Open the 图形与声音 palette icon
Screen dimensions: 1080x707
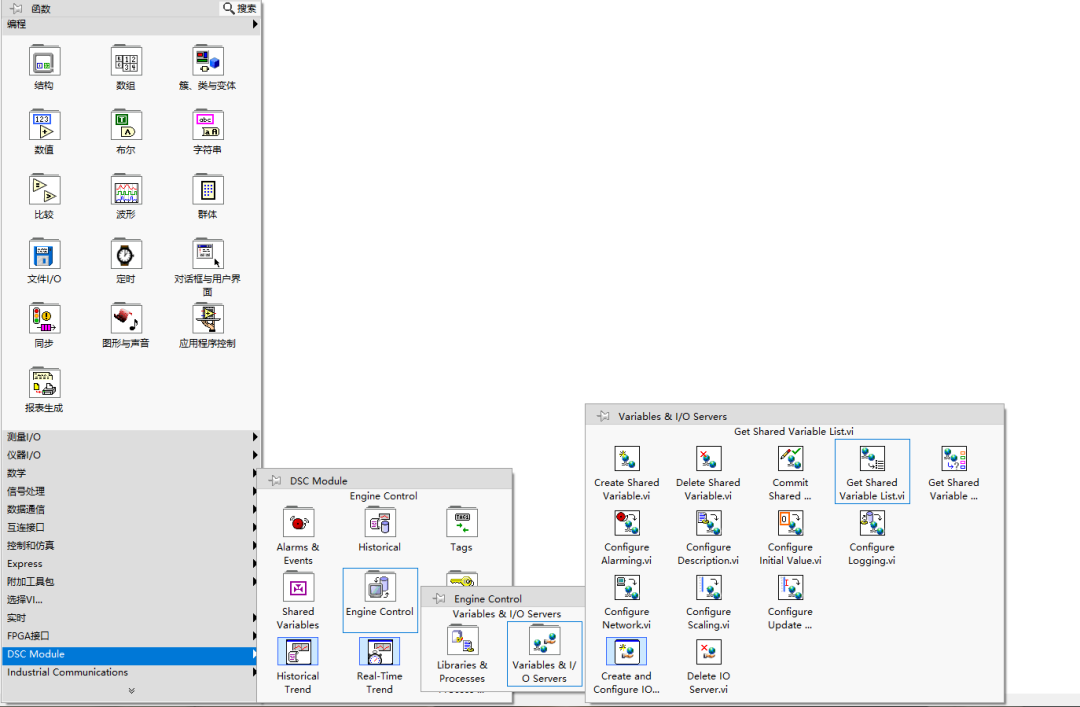pyautogui.click(x=126, y=319)
